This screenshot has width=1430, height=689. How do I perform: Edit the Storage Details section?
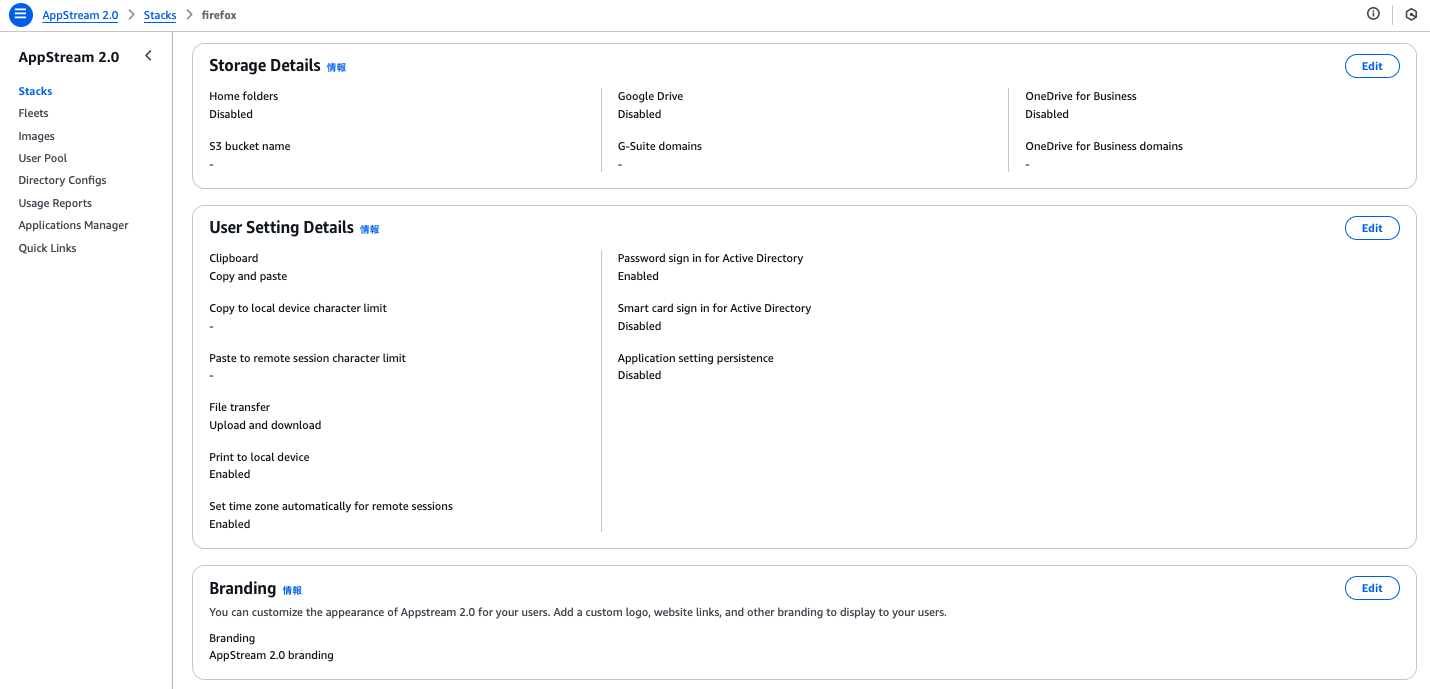(1371, 66)
